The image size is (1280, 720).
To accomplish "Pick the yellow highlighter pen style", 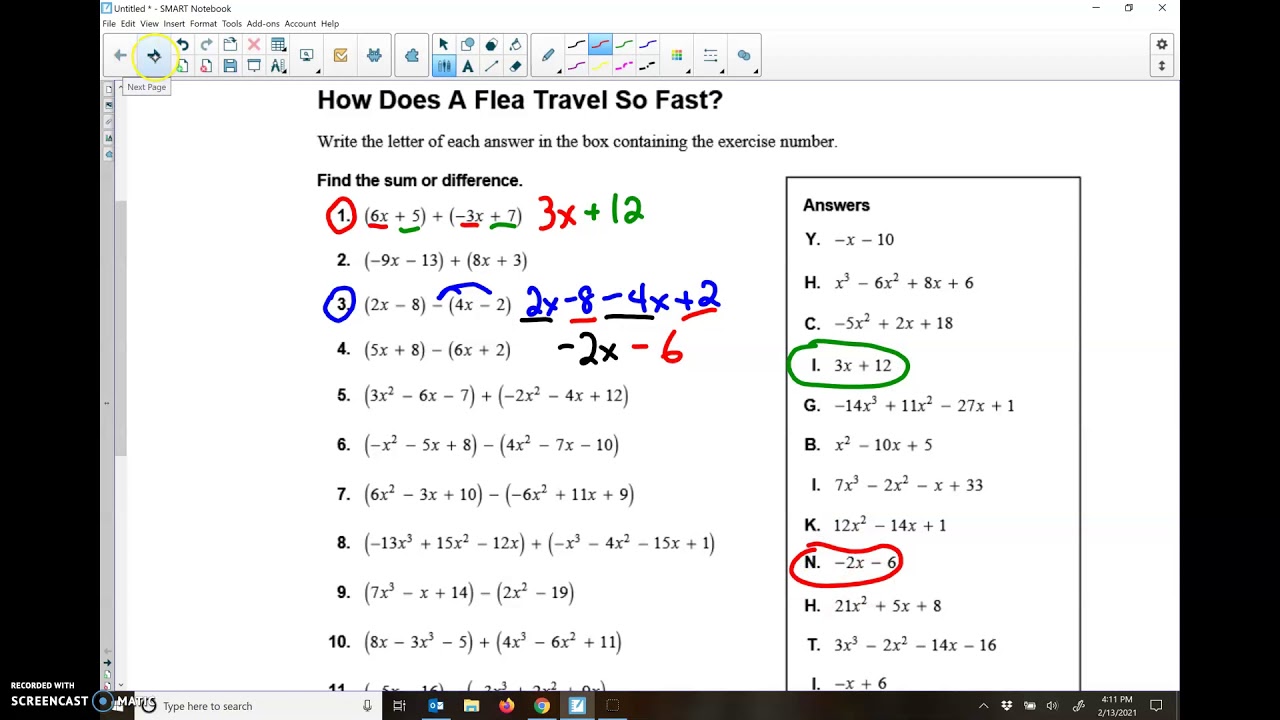I will tap(600, 66).
